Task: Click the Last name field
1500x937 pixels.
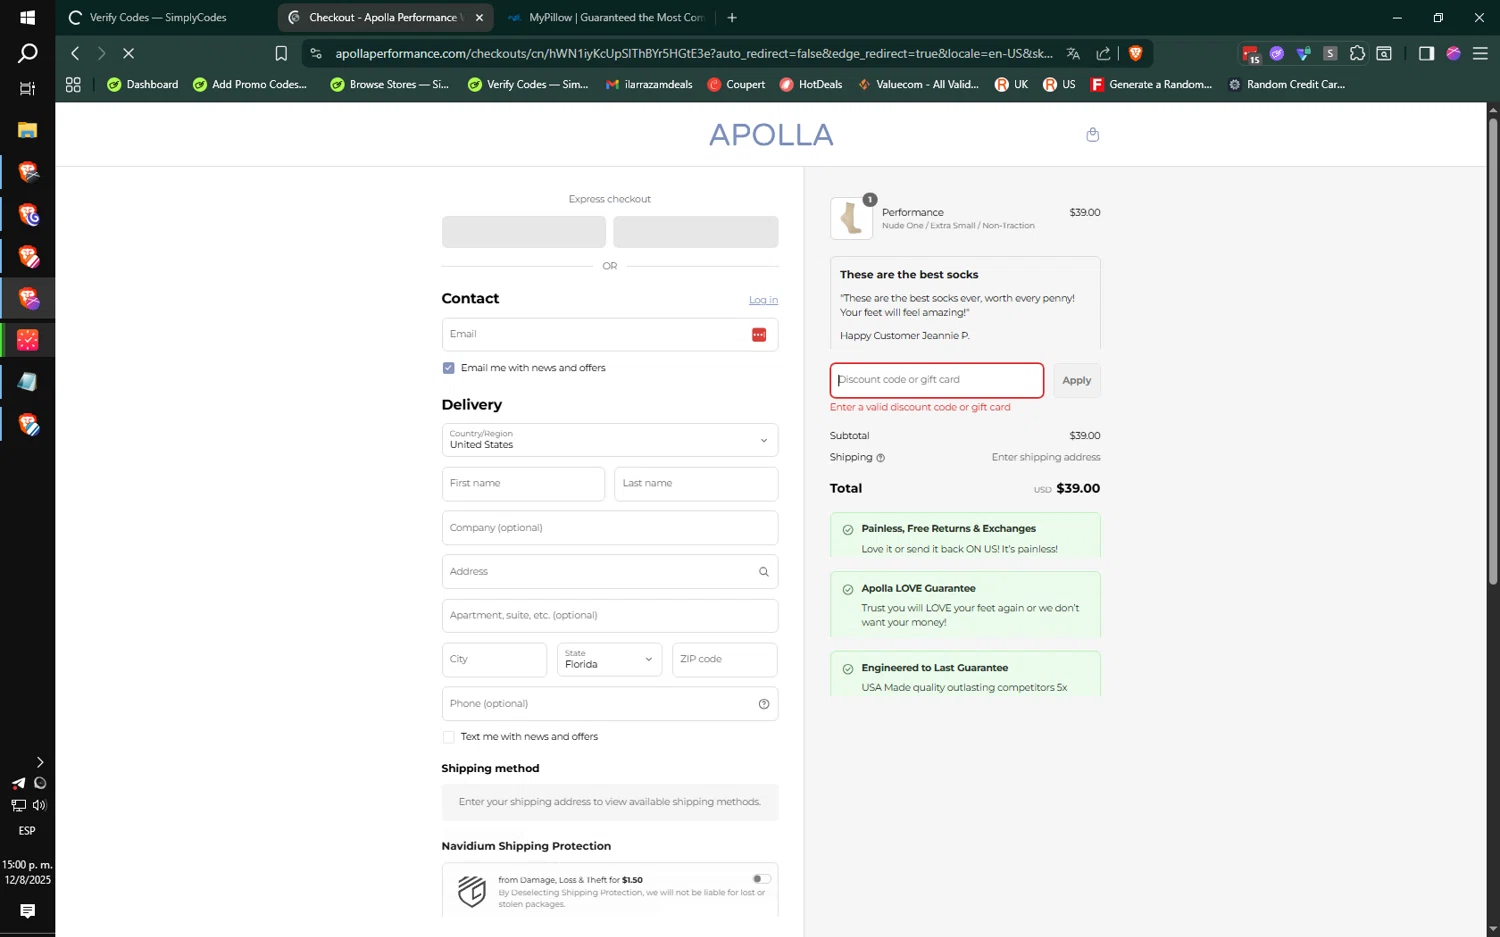Action: (696, 484)
